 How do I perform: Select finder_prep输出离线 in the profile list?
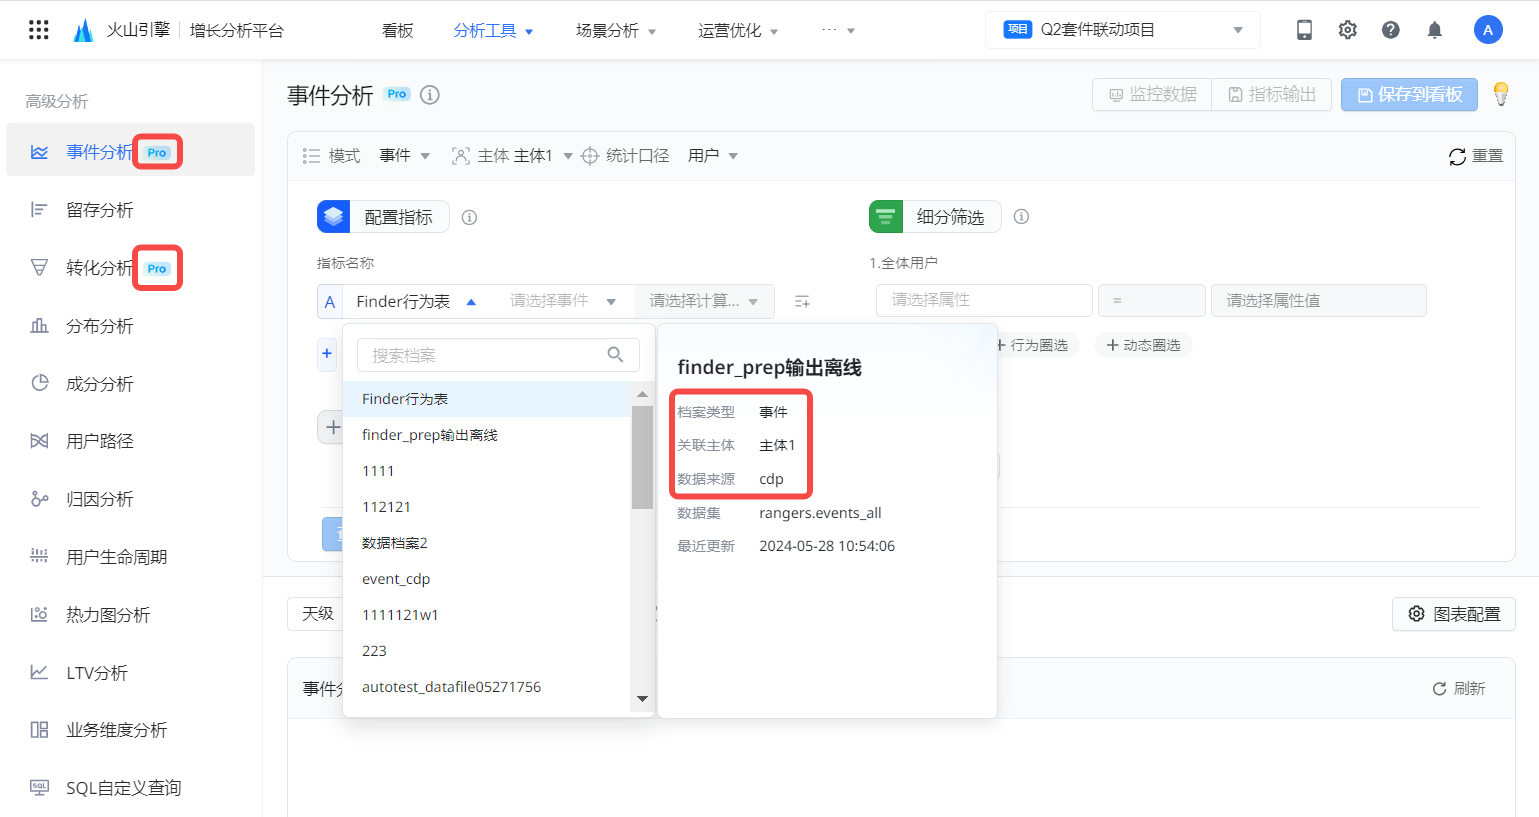(x=487, y=435)
